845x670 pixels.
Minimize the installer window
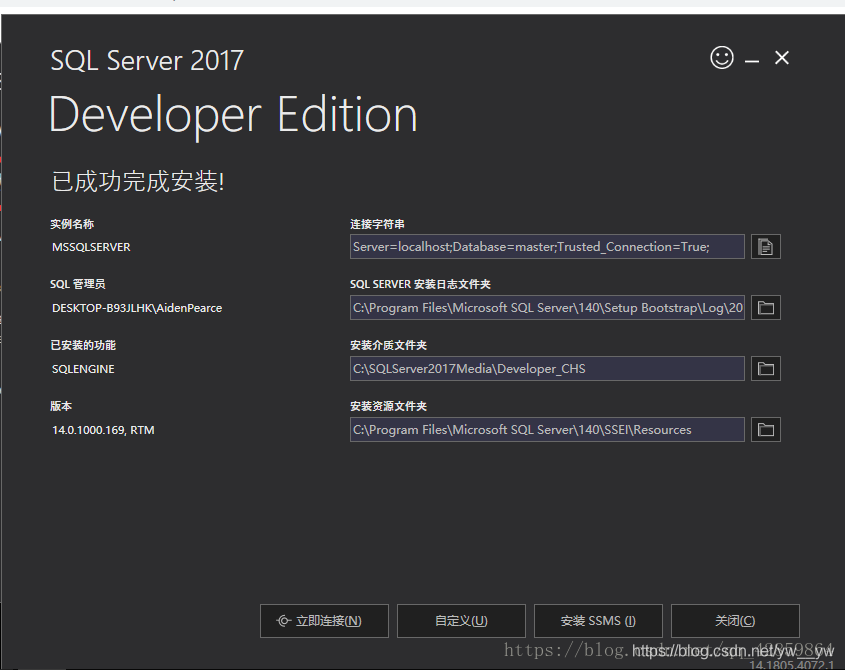click(x=752, y=61)
